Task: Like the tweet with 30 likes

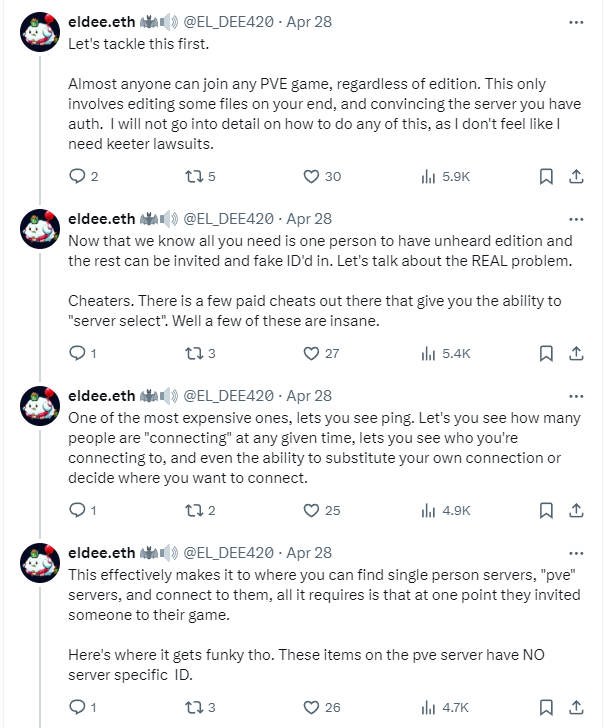Action: (x=311, y=176)
